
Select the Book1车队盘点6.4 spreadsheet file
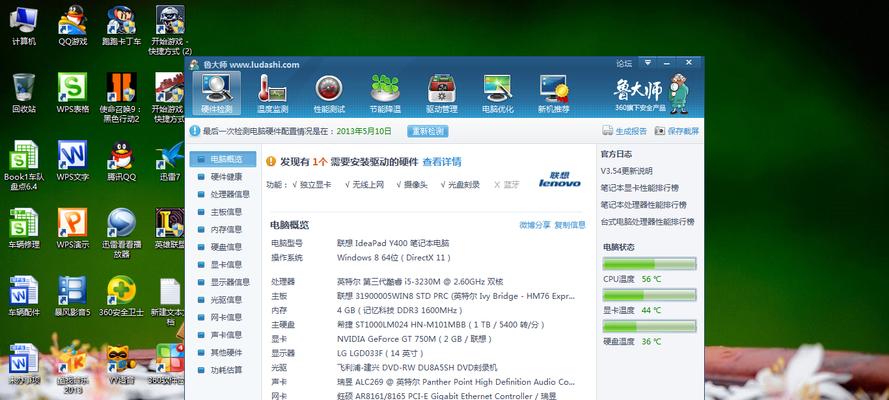tap(23, 165)
